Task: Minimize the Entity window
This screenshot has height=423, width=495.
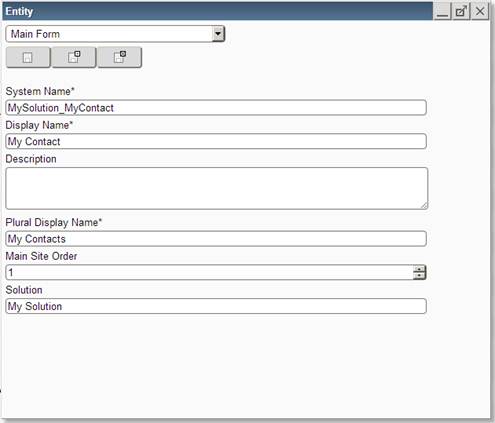Action: [442, 11]
